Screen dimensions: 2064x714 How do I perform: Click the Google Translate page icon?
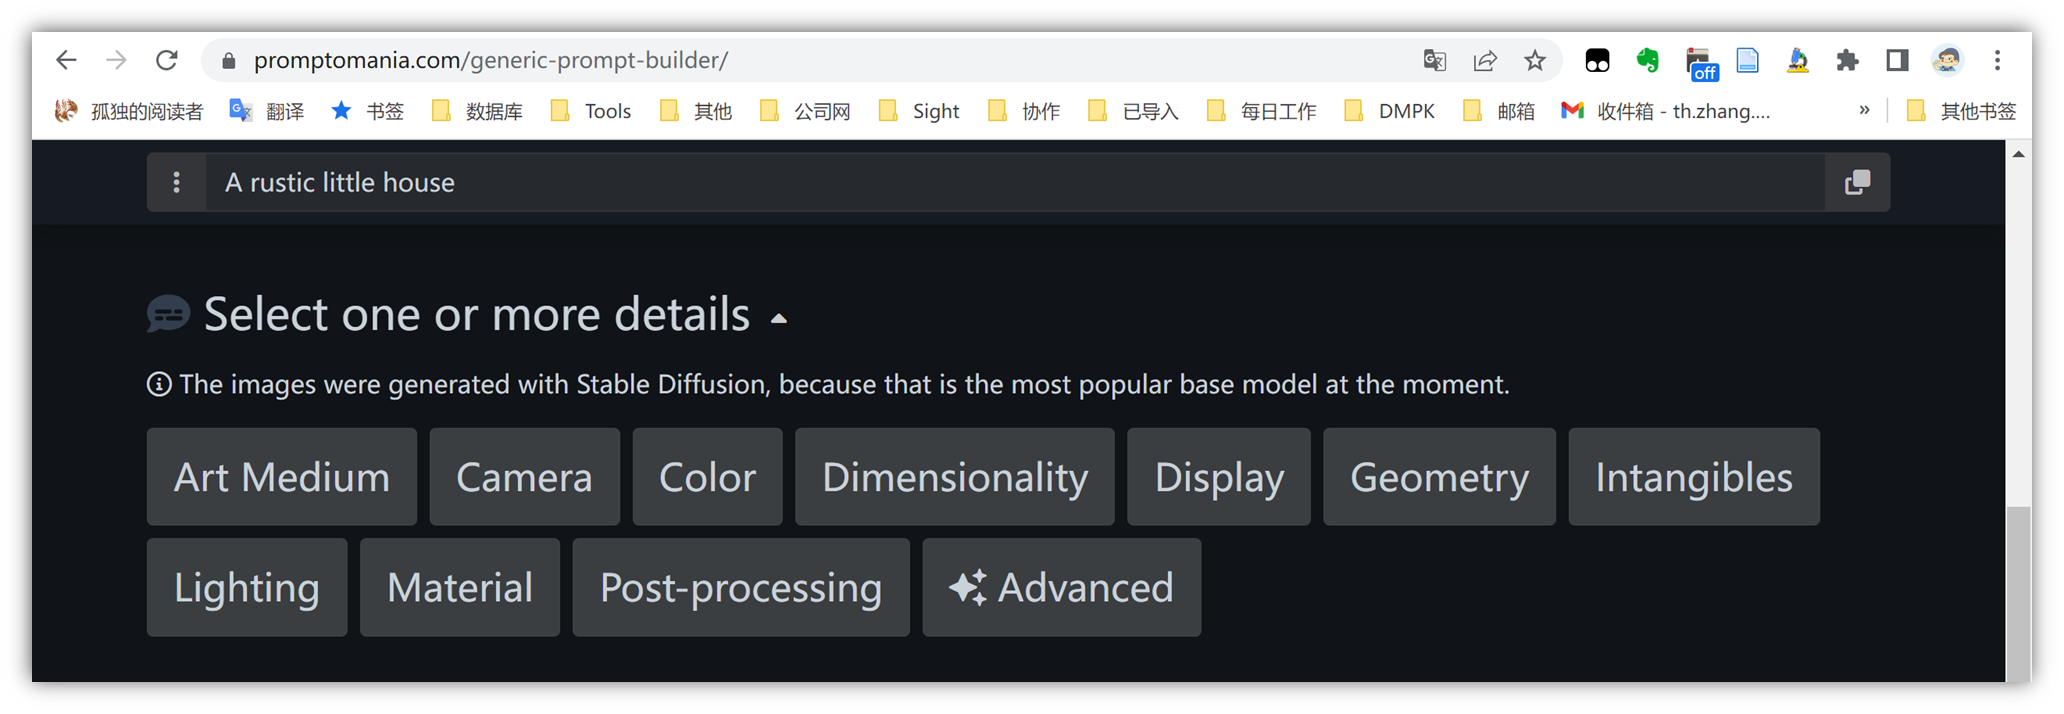coord(1435,61)
